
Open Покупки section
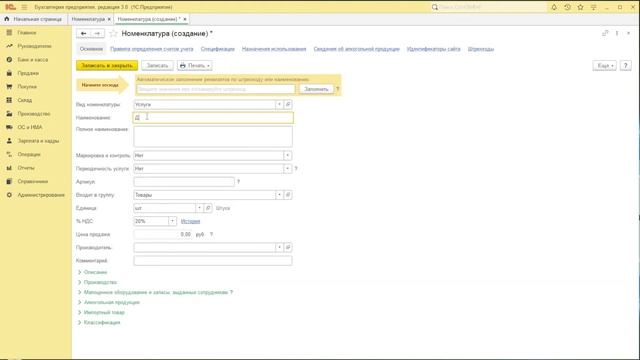pyautogui.click(x=27, y=87)
